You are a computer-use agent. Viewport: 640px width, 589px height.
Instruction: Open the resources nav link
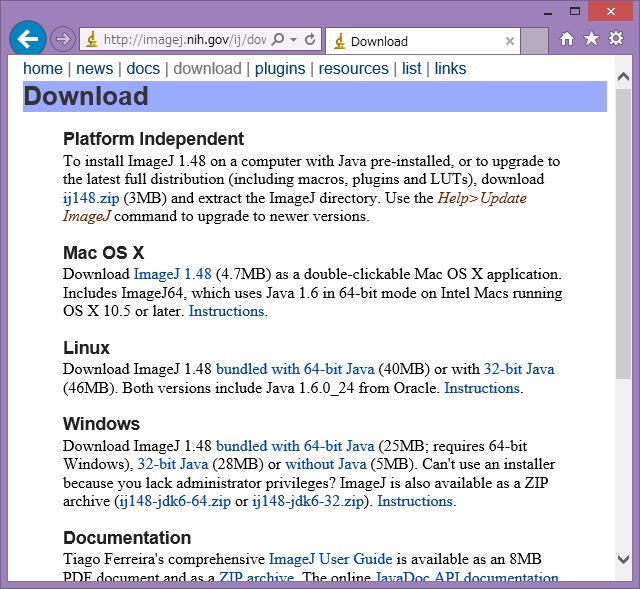(353, 69)
